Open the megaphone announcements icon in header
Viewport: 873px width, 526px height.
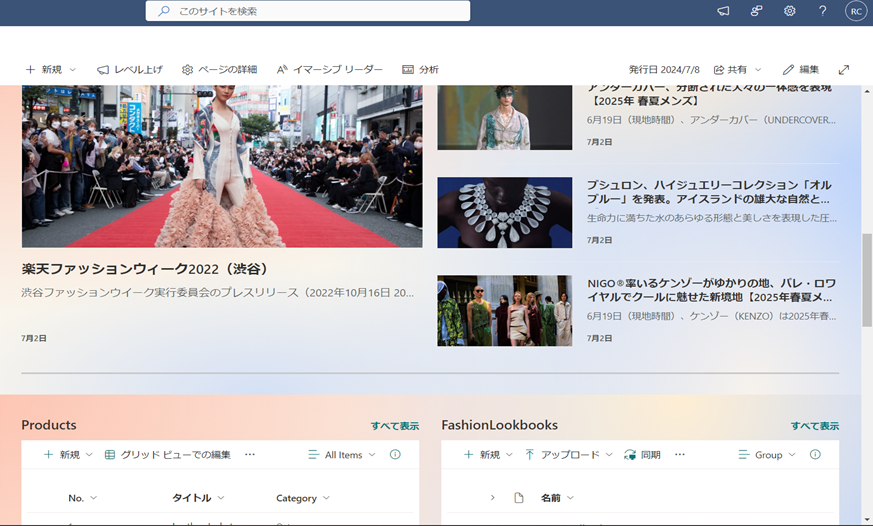tap(723, 11)
